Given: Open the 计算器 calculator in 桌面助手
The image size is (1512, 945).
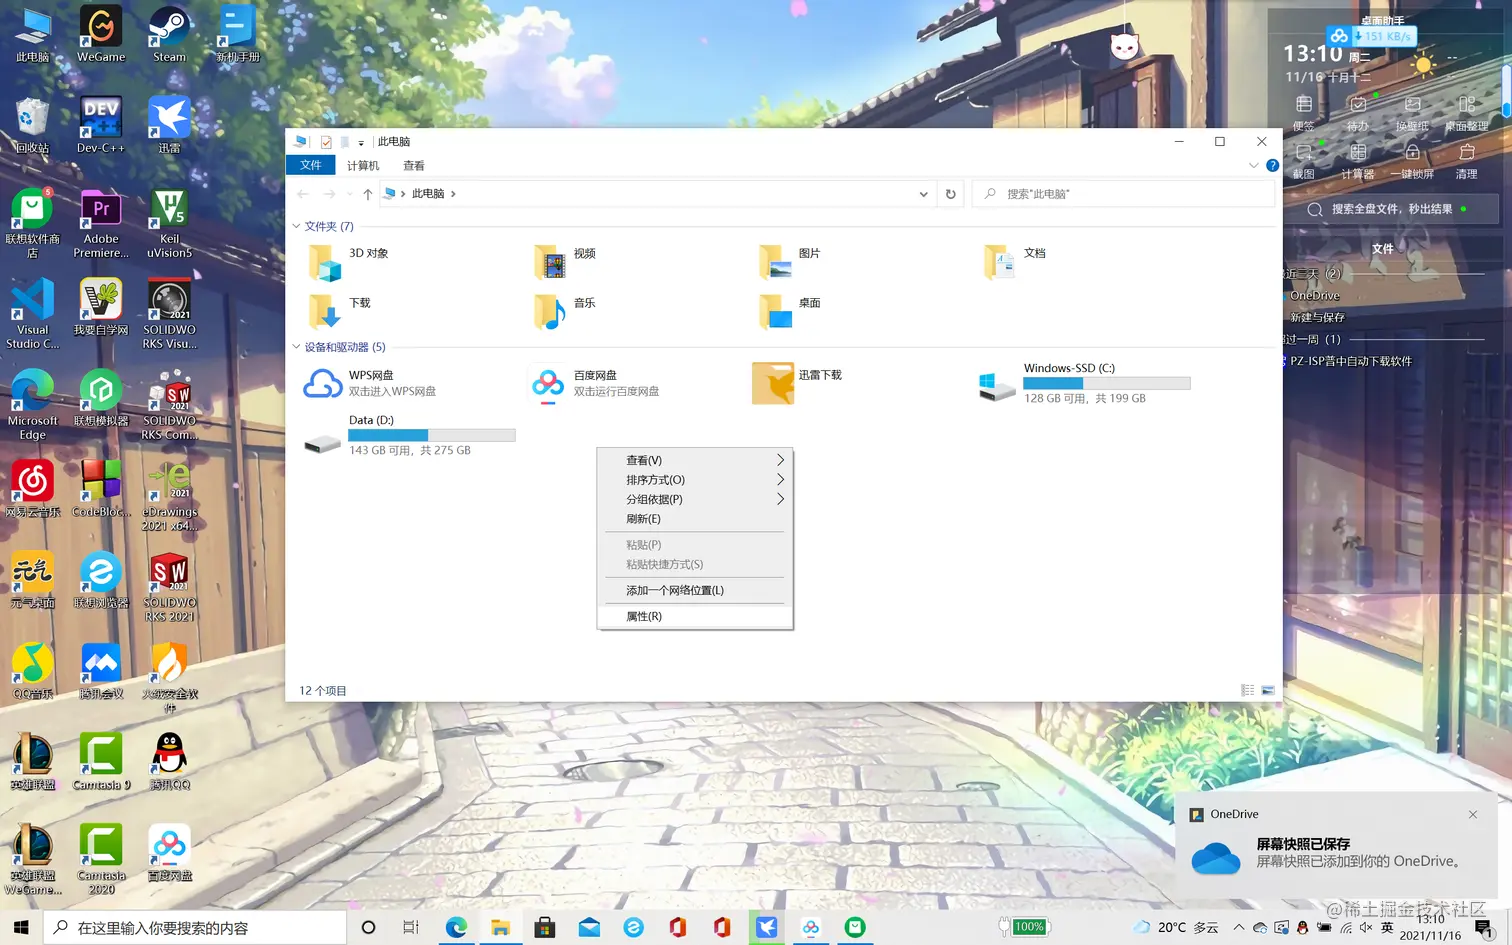Looking at the screenshot, I should point(1358,160).
